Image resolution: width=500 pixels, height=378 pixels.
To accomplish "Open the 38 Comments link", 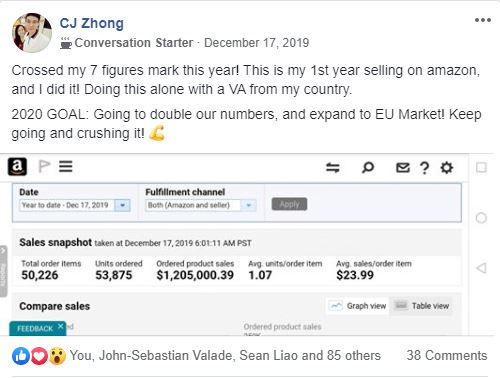I will click(447, 355).
